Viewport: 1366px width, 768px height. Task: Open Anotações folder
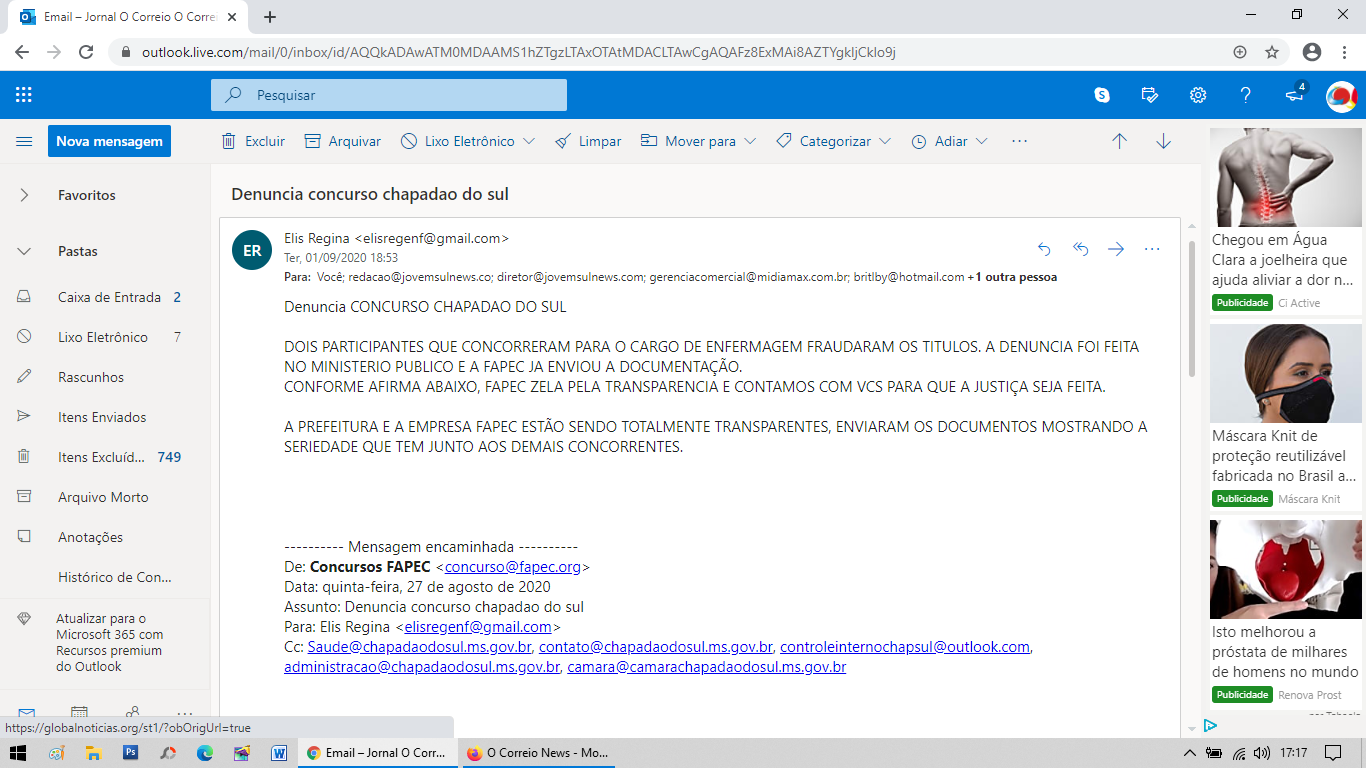coord(105,537)
